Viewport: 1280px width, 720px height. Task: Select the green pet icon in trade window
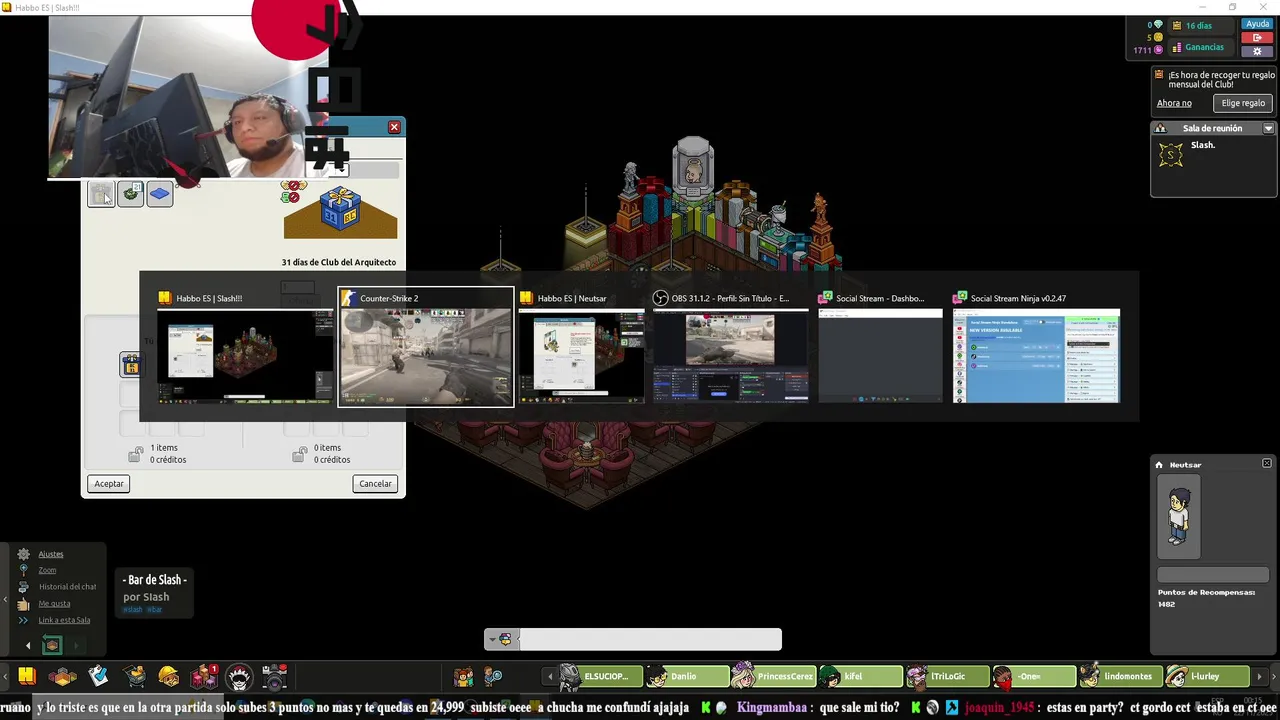131,194
